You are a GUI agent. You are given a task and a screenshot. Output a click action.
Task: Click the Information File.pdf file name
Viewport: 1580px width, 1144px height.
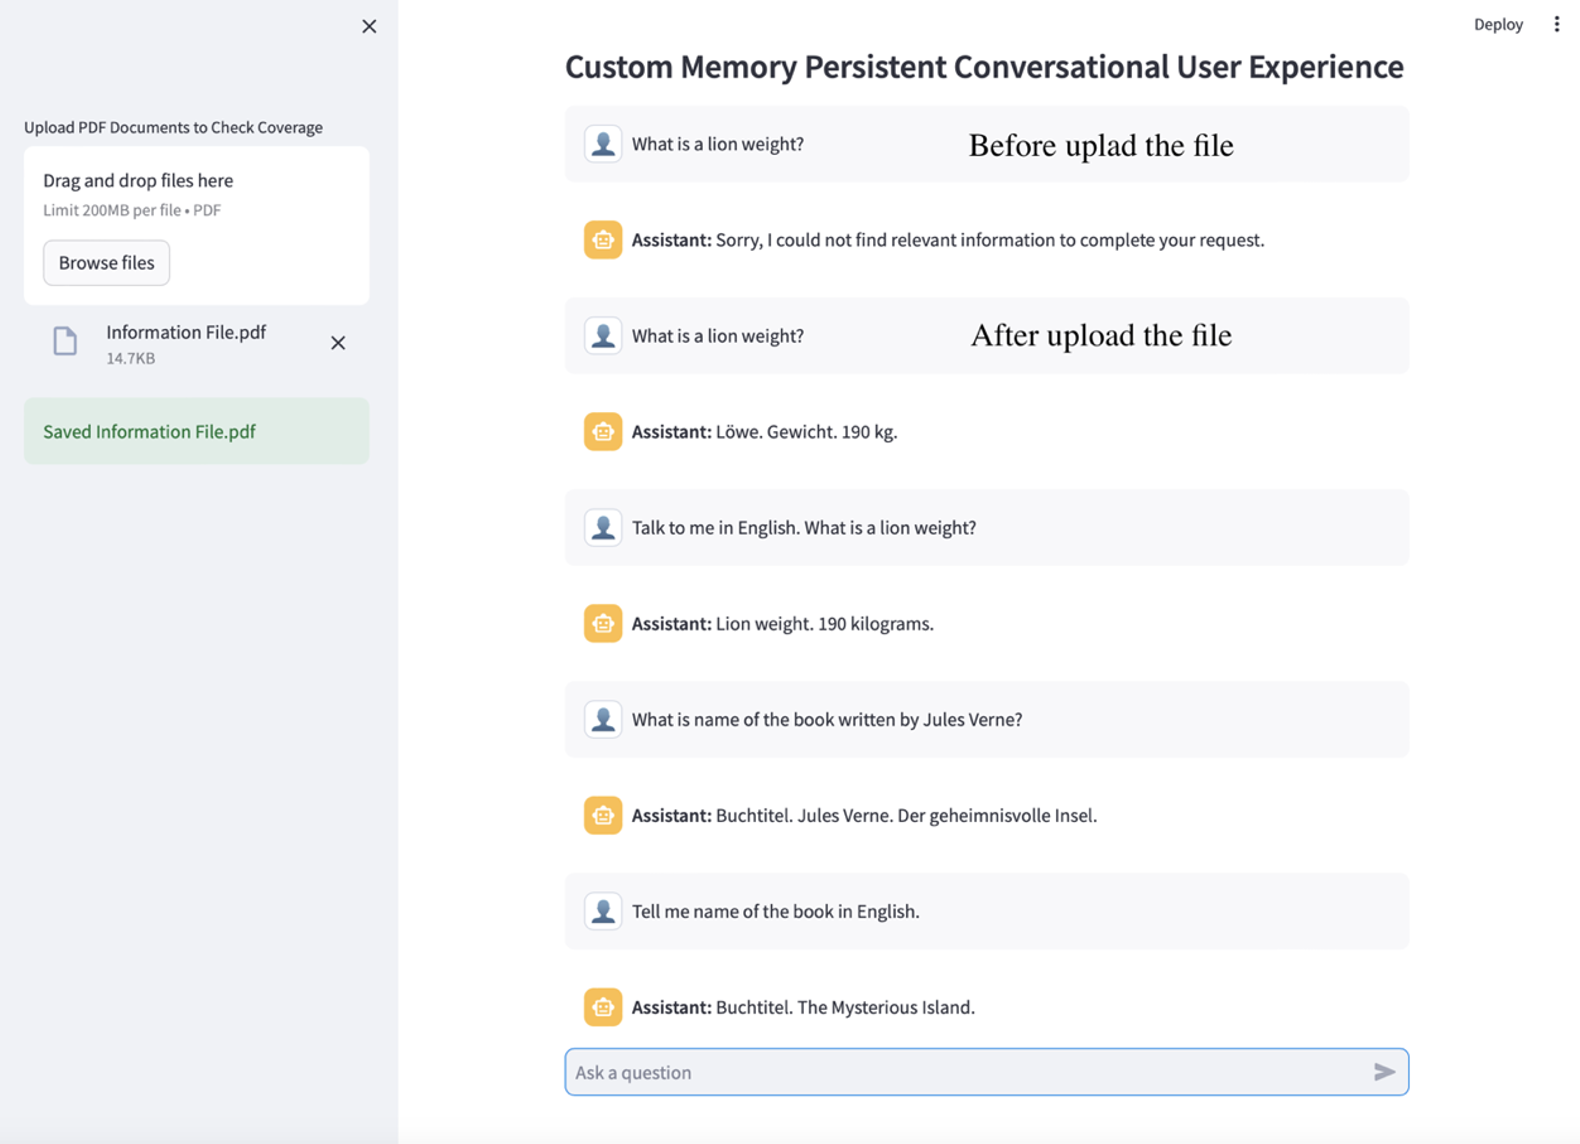pos(186,332)
